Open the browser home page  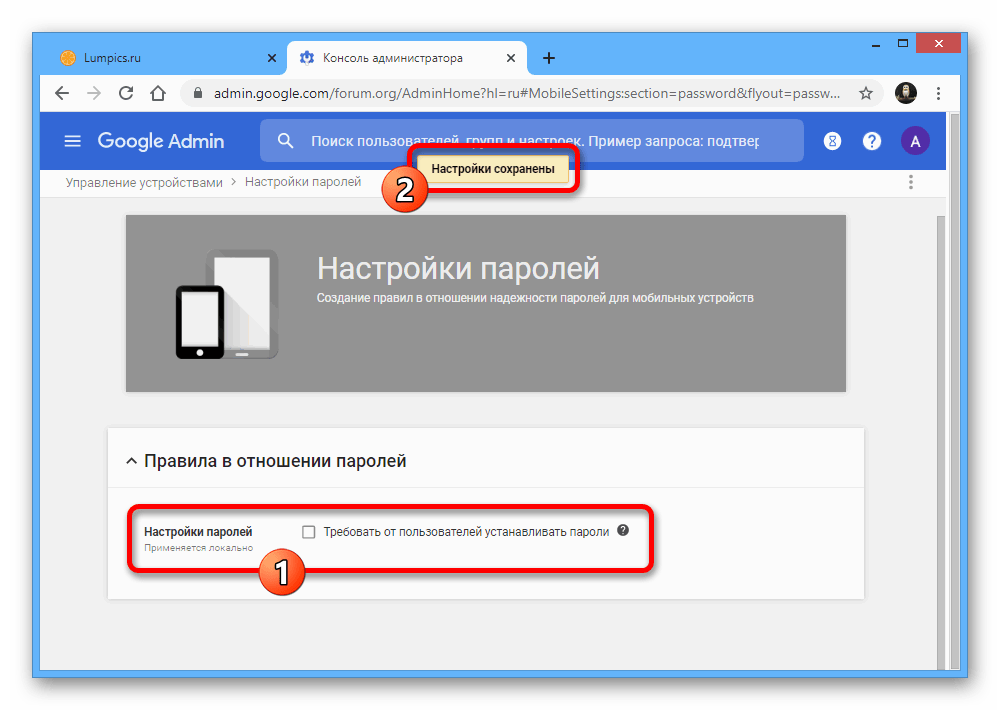(x=158, y=93)
